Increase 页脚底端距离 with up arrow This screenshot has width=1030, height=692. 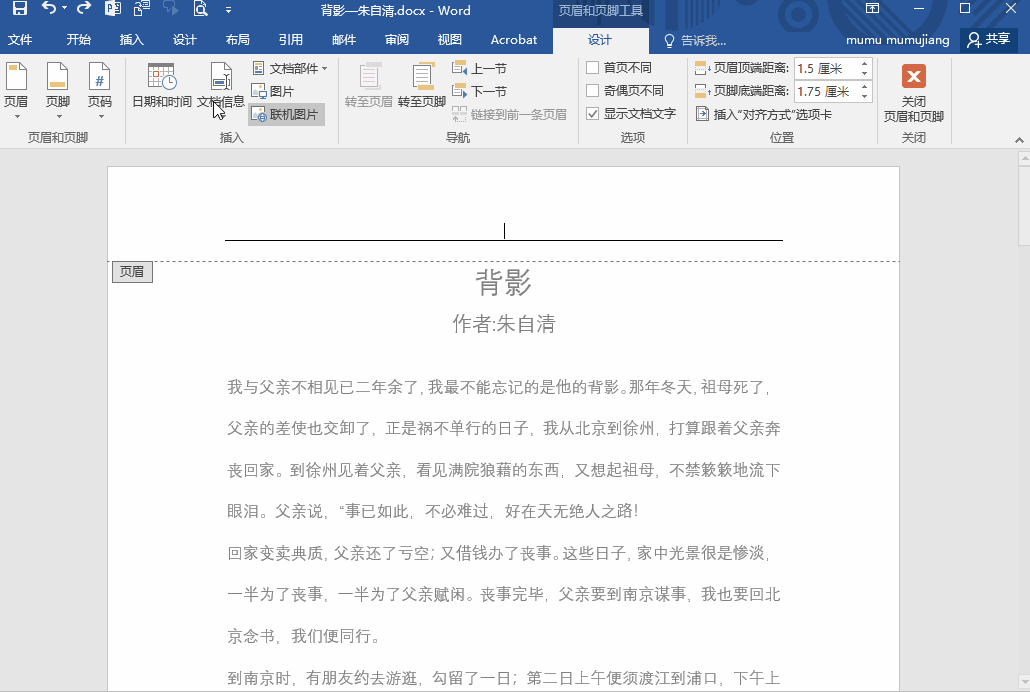(864, 87)
